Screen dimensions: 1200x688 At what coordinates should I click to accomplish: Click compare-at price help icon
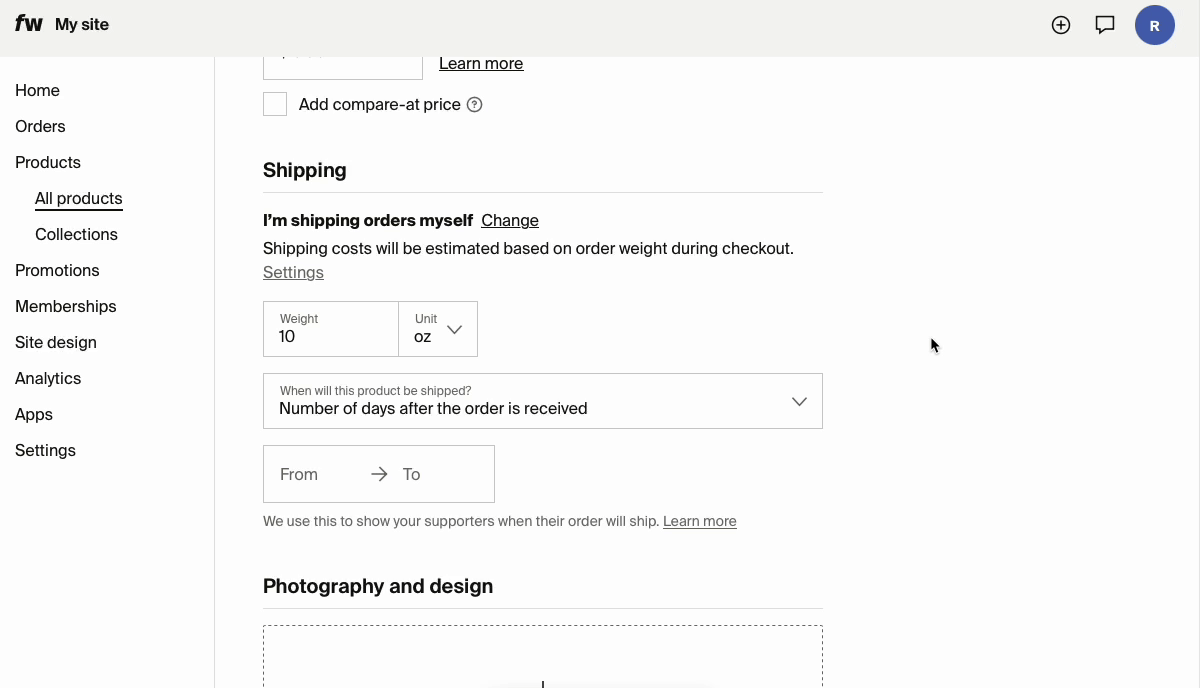[x=475, y=104]
